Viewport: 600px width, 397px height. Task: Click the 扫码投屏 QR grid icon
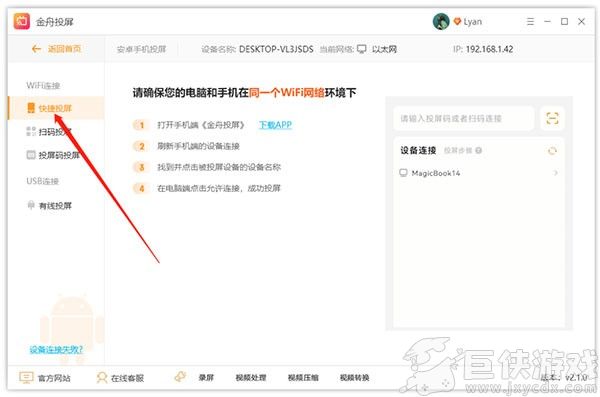[31, 131]
